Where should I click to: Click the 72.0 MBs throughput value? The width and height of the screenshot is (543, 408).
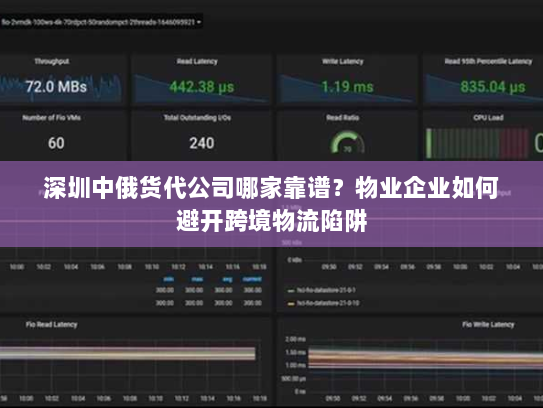coord(56,87)
